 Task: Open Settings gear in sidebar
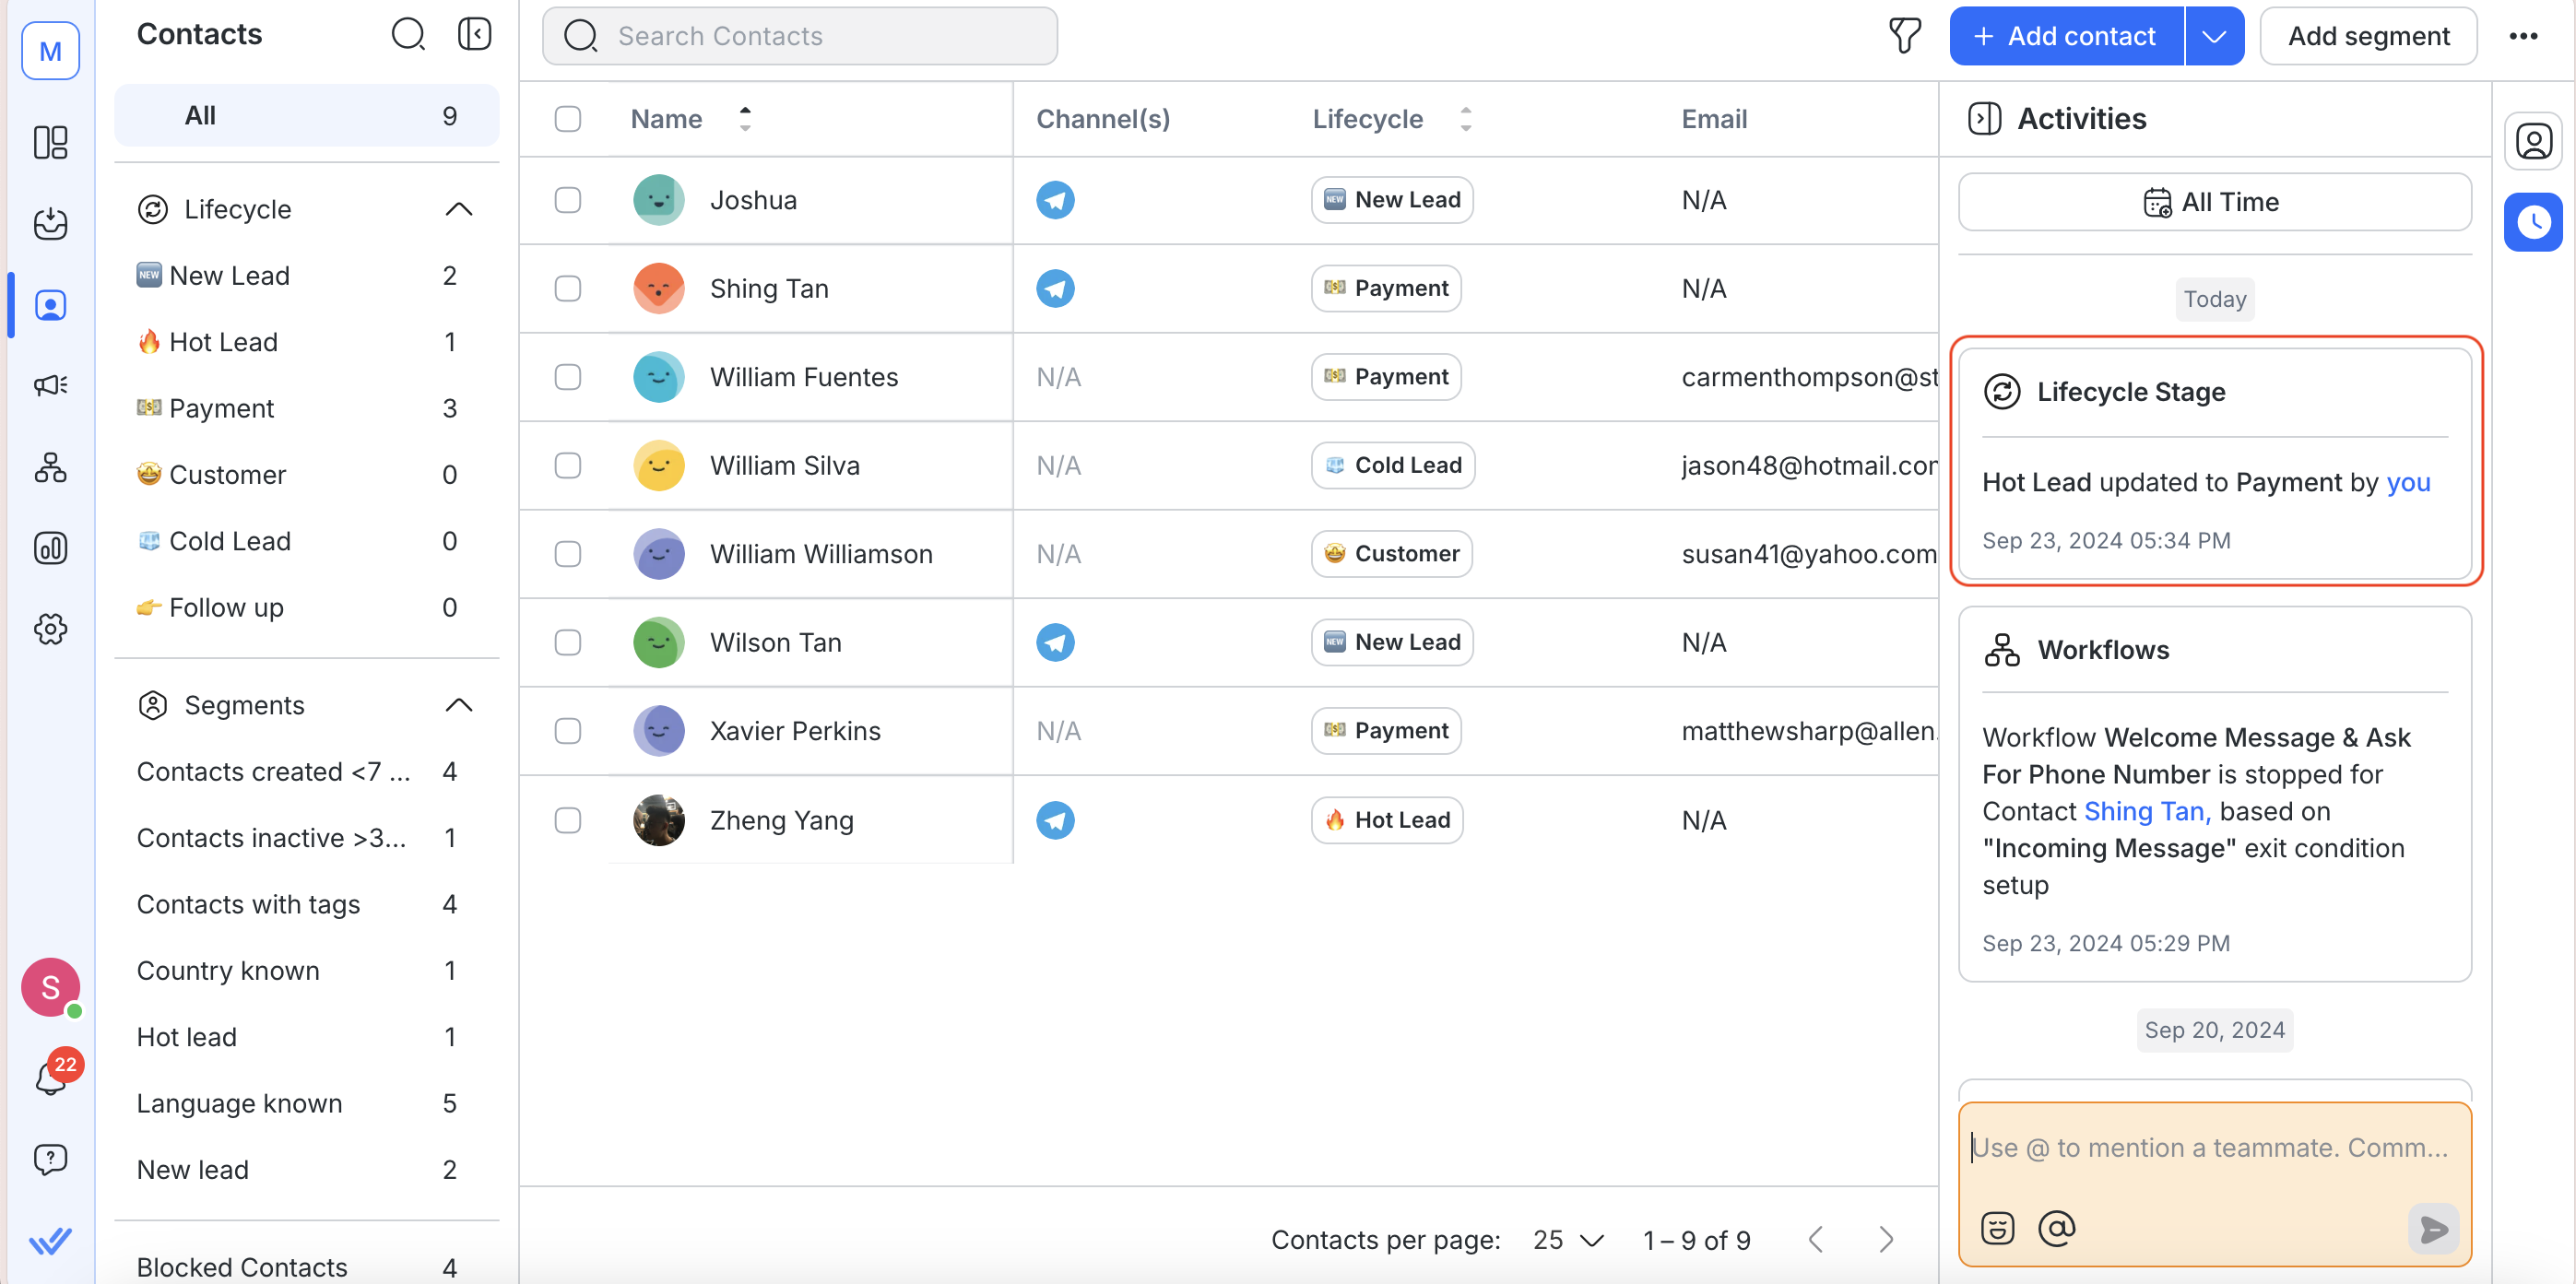(50, 629)
